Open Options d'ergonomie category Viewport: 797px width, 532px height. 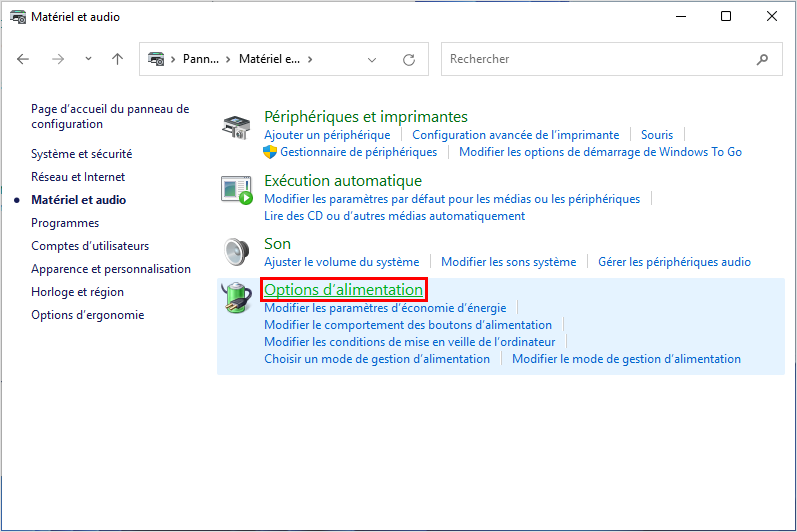[x=87, y=315]
